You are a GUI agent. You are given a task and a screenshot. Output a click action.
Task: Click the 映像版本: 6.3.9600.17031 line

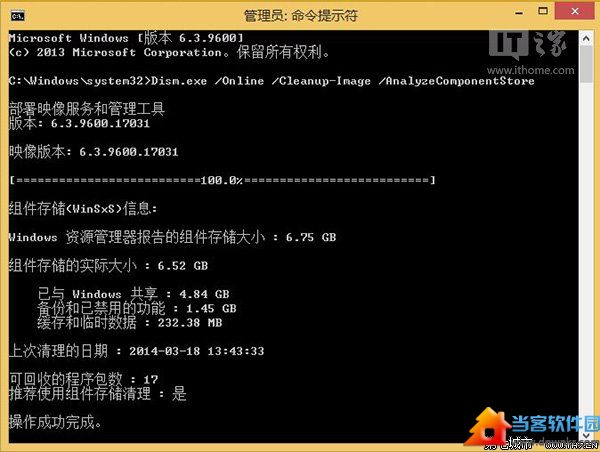pyautogui.click(x=93, y=152)
